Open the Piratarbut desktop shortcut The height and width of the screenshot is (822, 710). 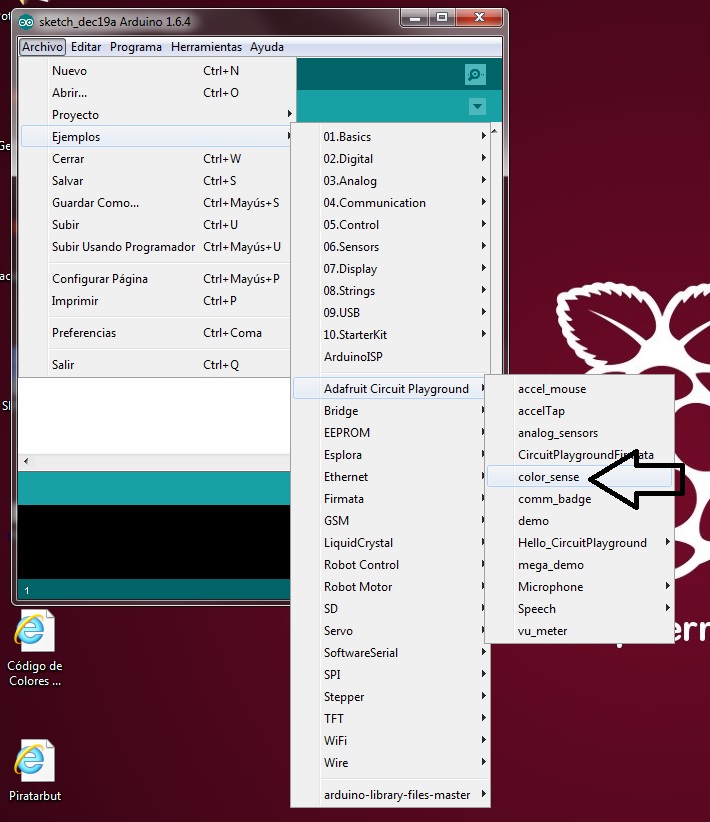tap(35, 771)
